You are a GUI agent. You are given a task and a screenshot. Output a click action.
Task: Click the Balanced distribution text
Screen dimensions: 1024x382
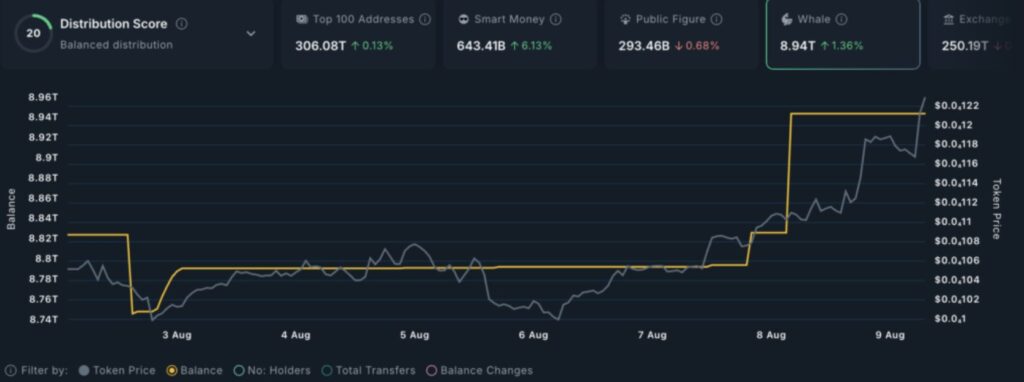pyautogui.click(x=116, y=45)
